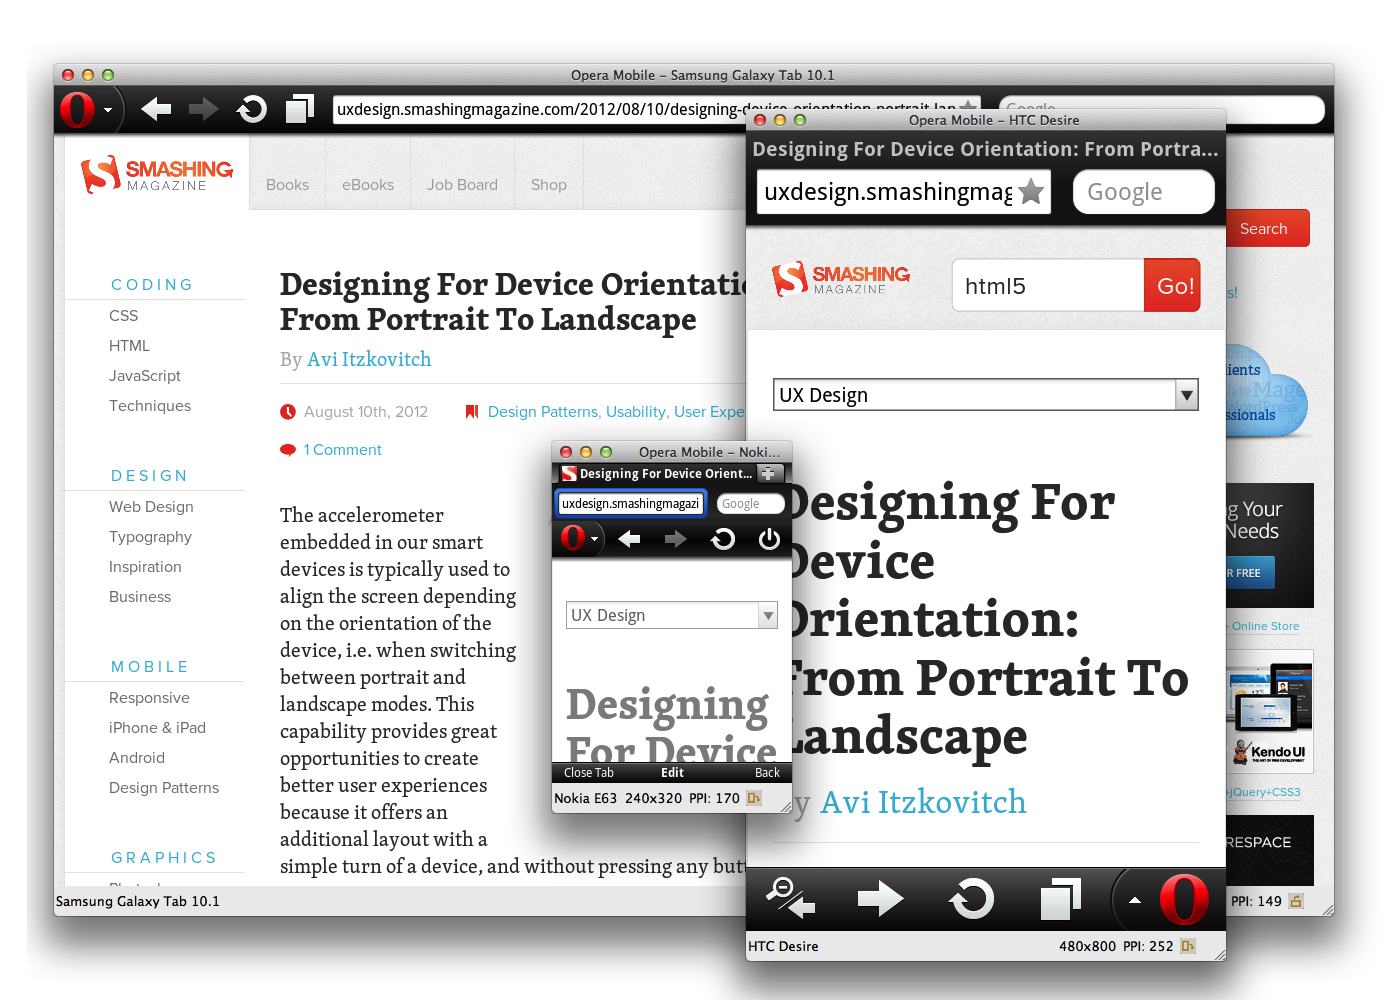Bookmark page with star in HTC Desire window
The height and width of the screenshot is (1000, 1400).
1031,191
